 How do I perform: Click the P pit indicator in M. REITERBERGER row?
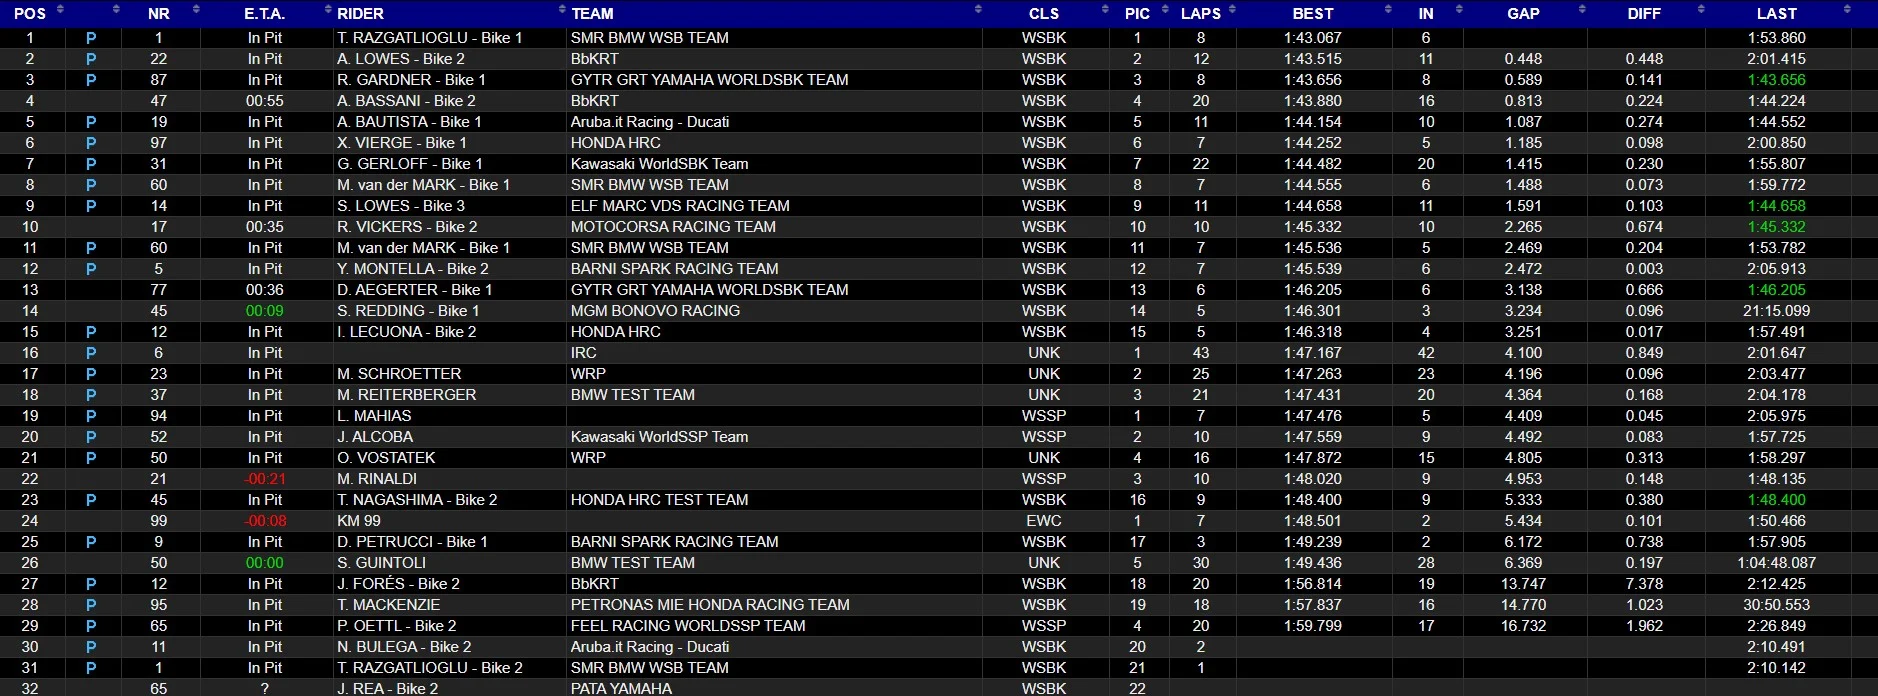click(91, 395)
